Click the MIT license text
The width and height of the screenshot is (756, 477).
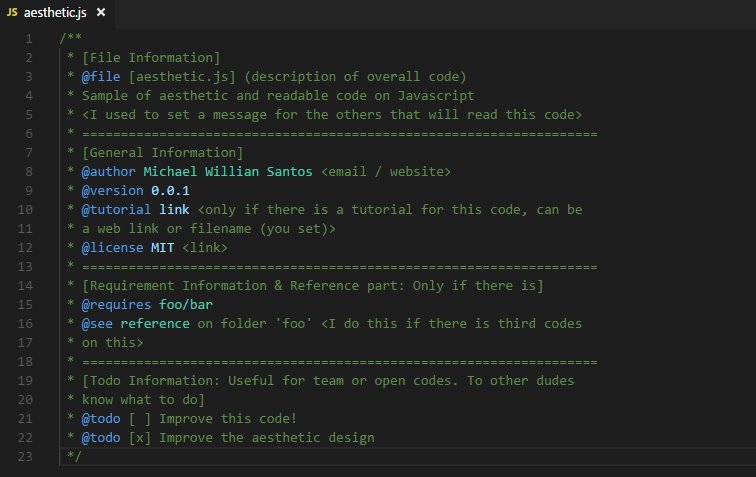163,248
